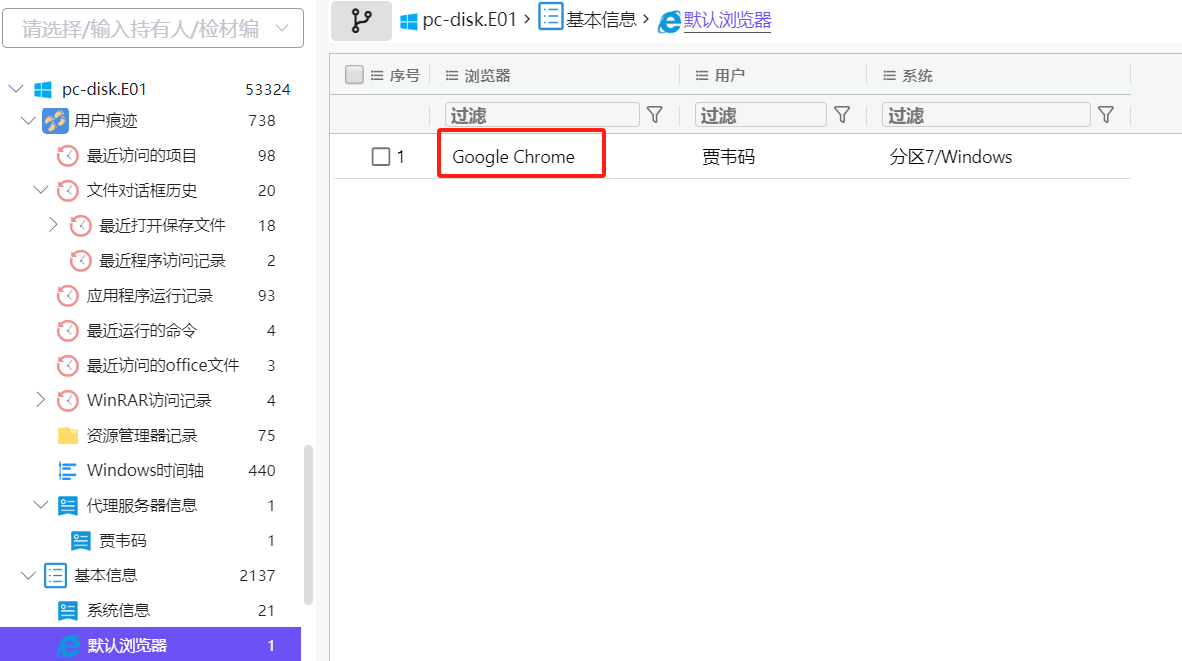Image resolution: width=1182 pixels, height=661 pixels.
Task: Select 最近程序访问记录 in the tree
Action: click(x=163, y=261)
